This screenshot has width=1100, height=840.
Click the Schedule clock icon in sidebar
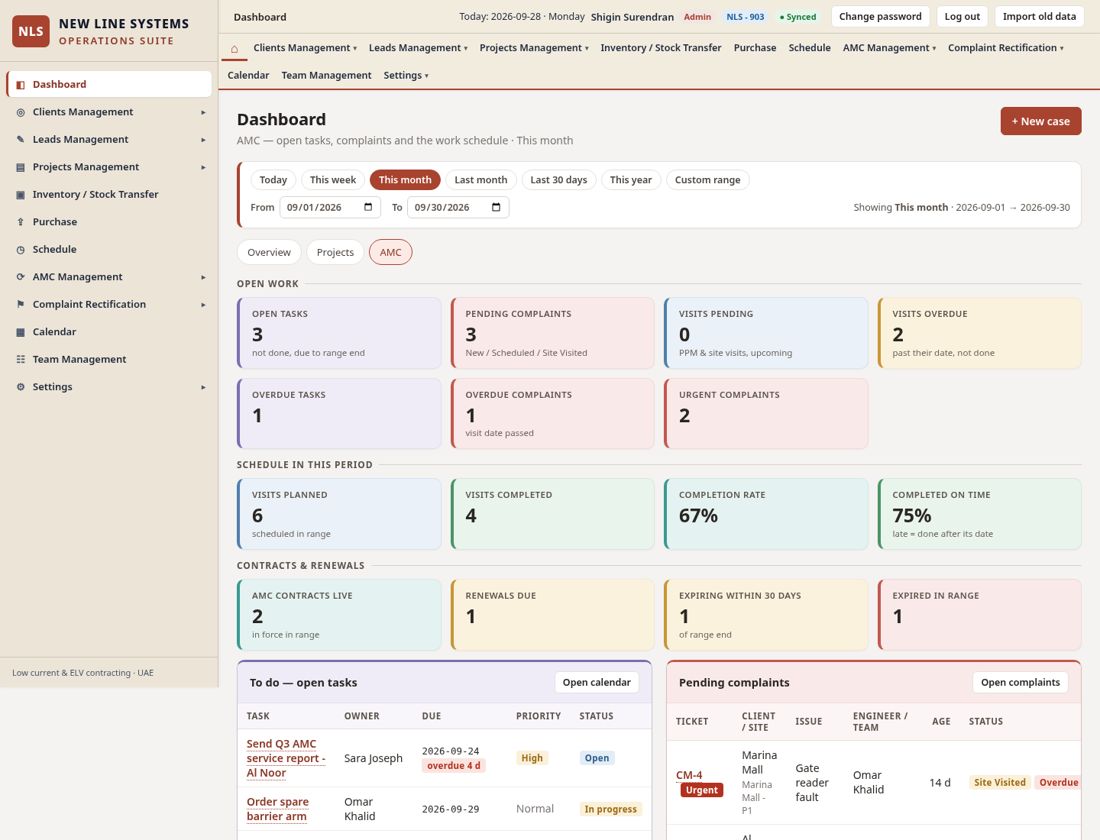pos(20,250)
